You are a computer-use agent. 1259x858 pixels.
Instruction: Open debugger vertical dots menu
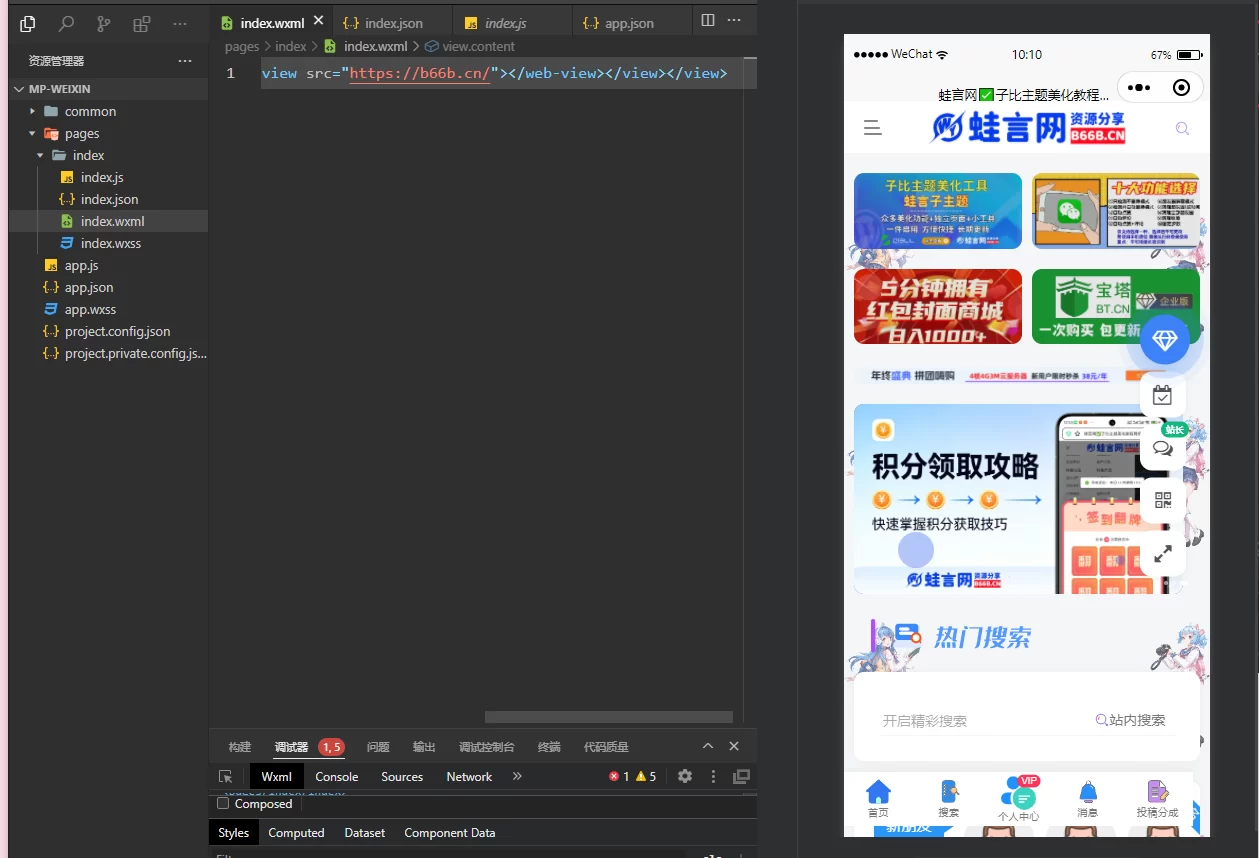[713, 776]
